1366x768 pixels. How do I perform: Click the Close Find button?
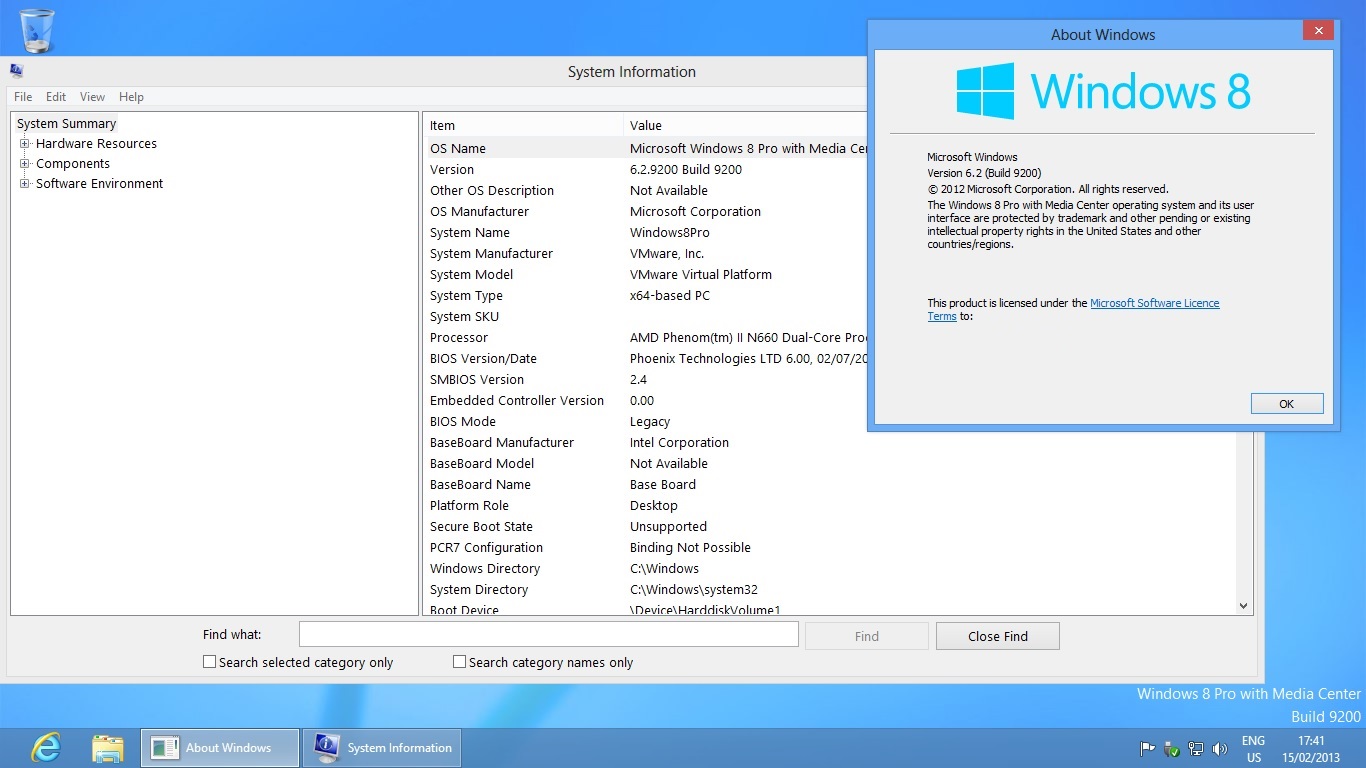point(998,636)
